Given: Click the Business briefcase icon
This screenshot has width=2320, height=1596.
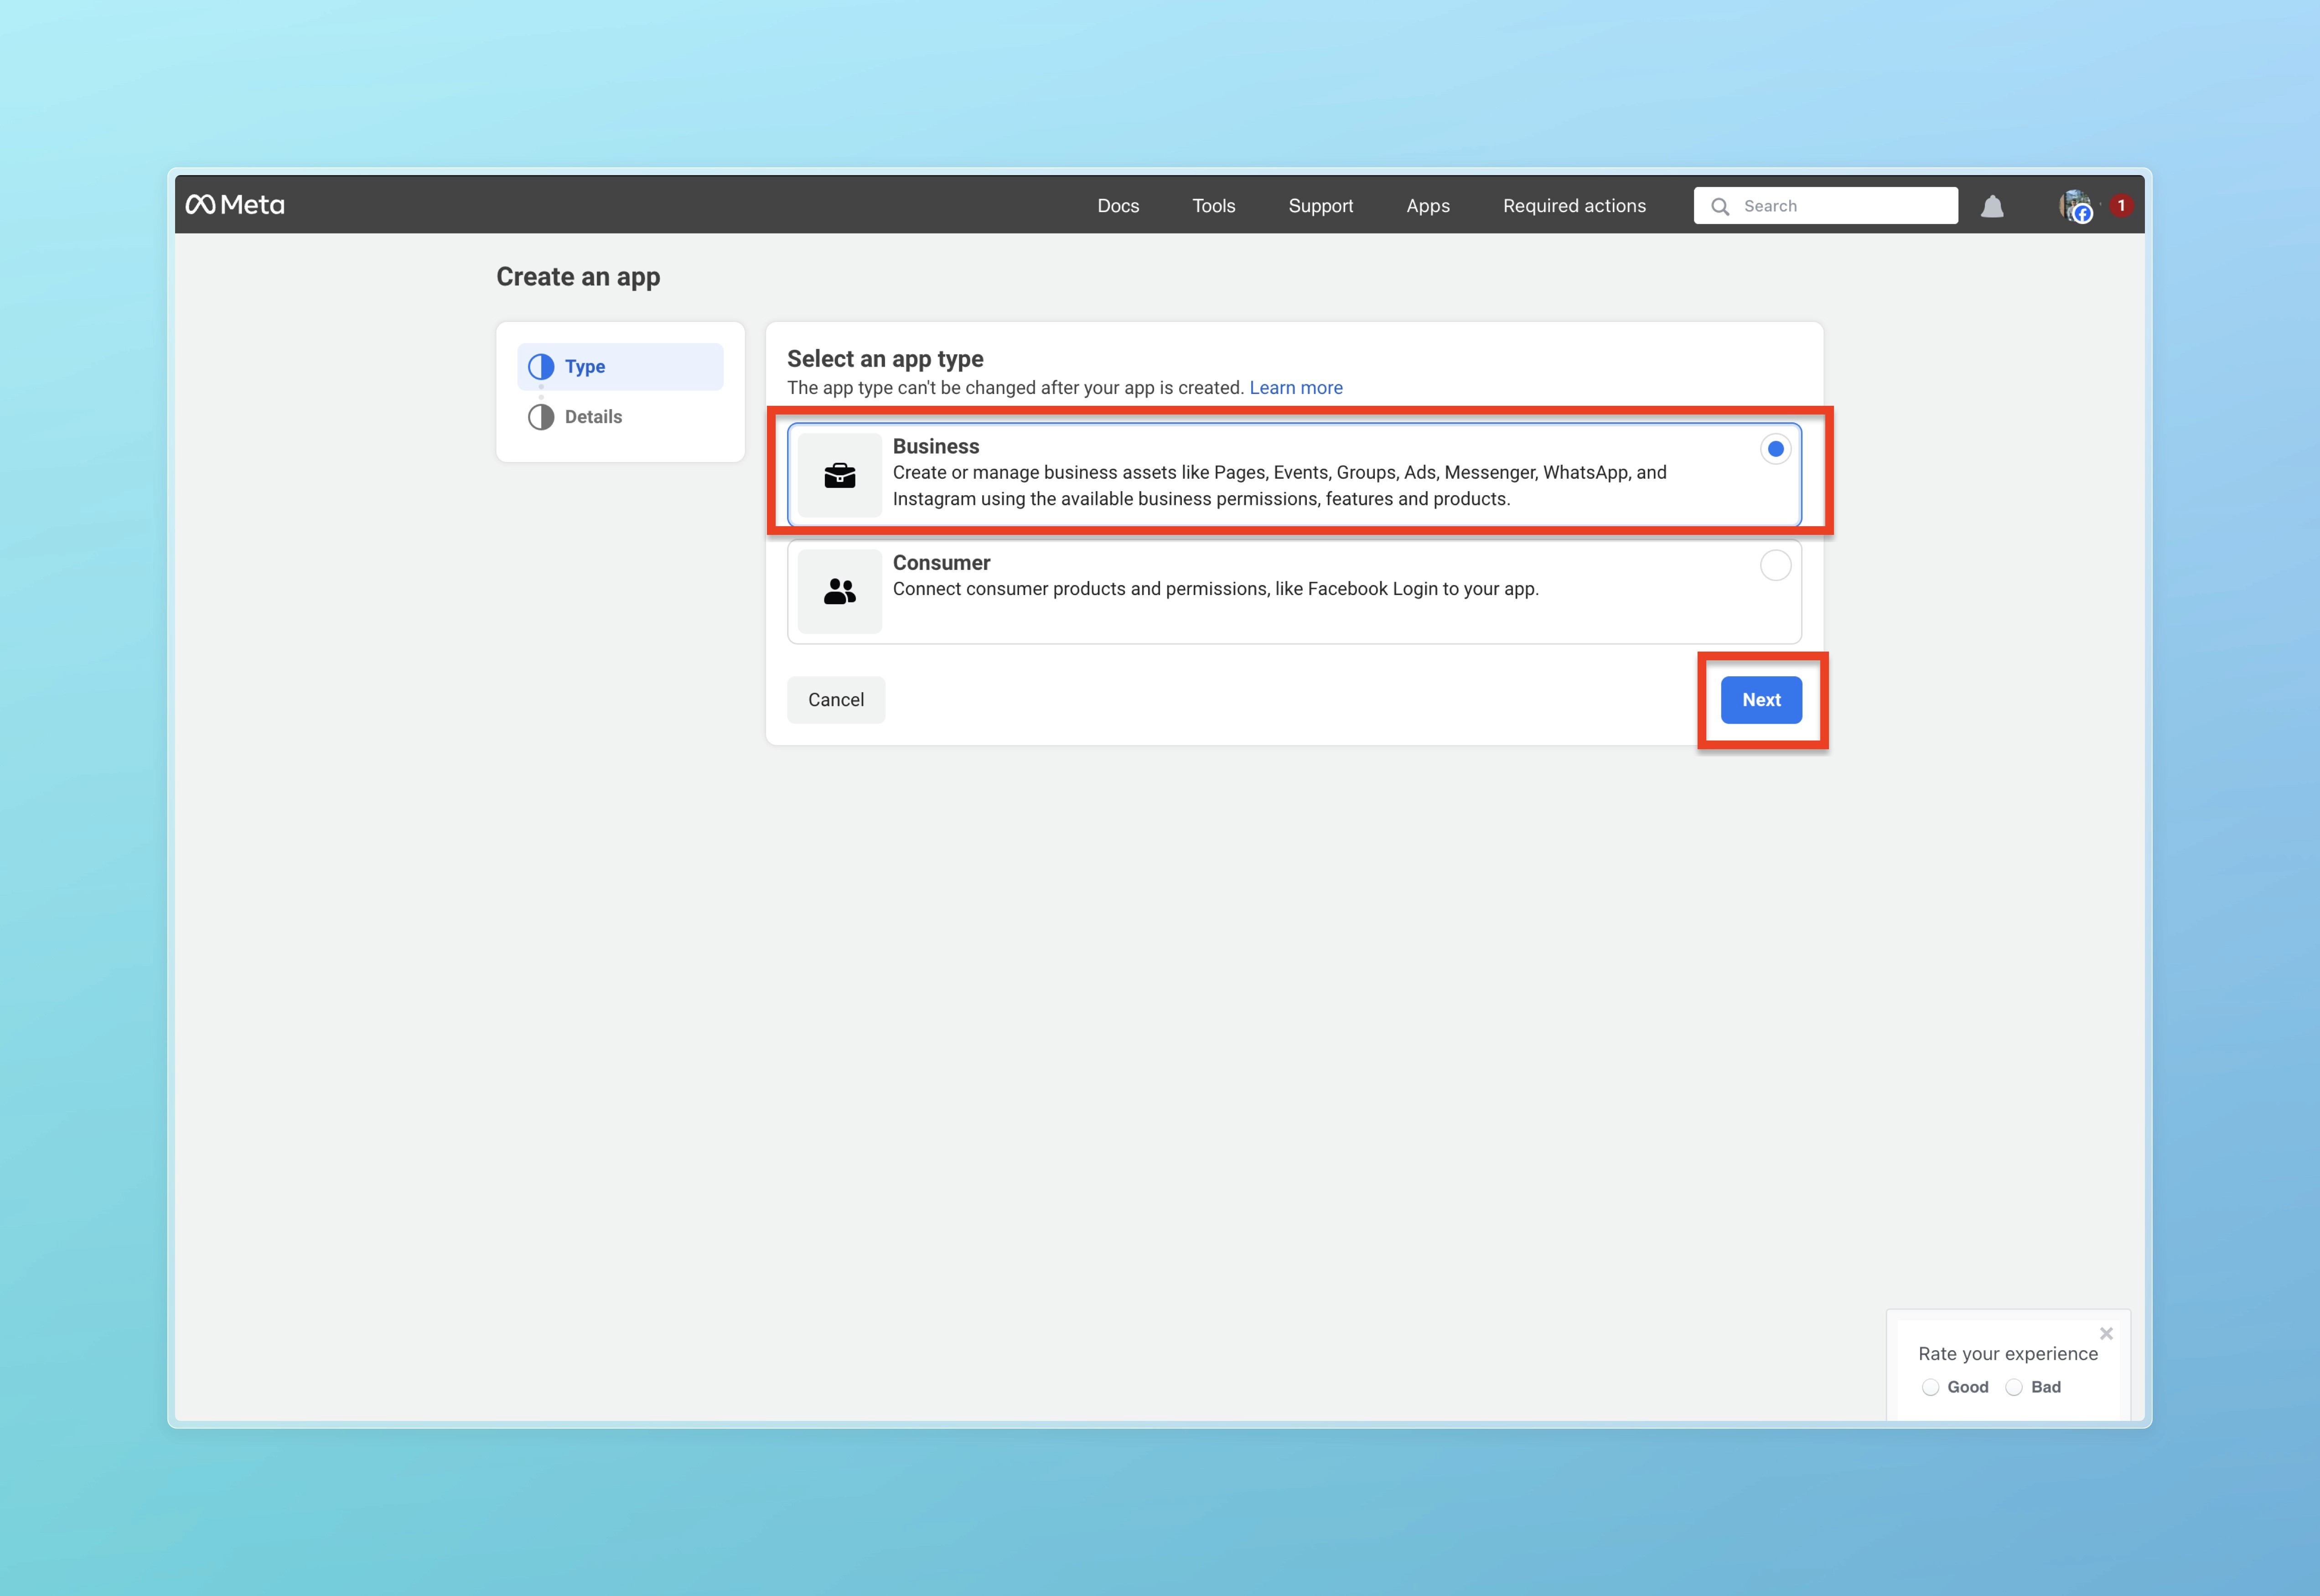Looking at the screenshot, I should click(x=840, y=475).
